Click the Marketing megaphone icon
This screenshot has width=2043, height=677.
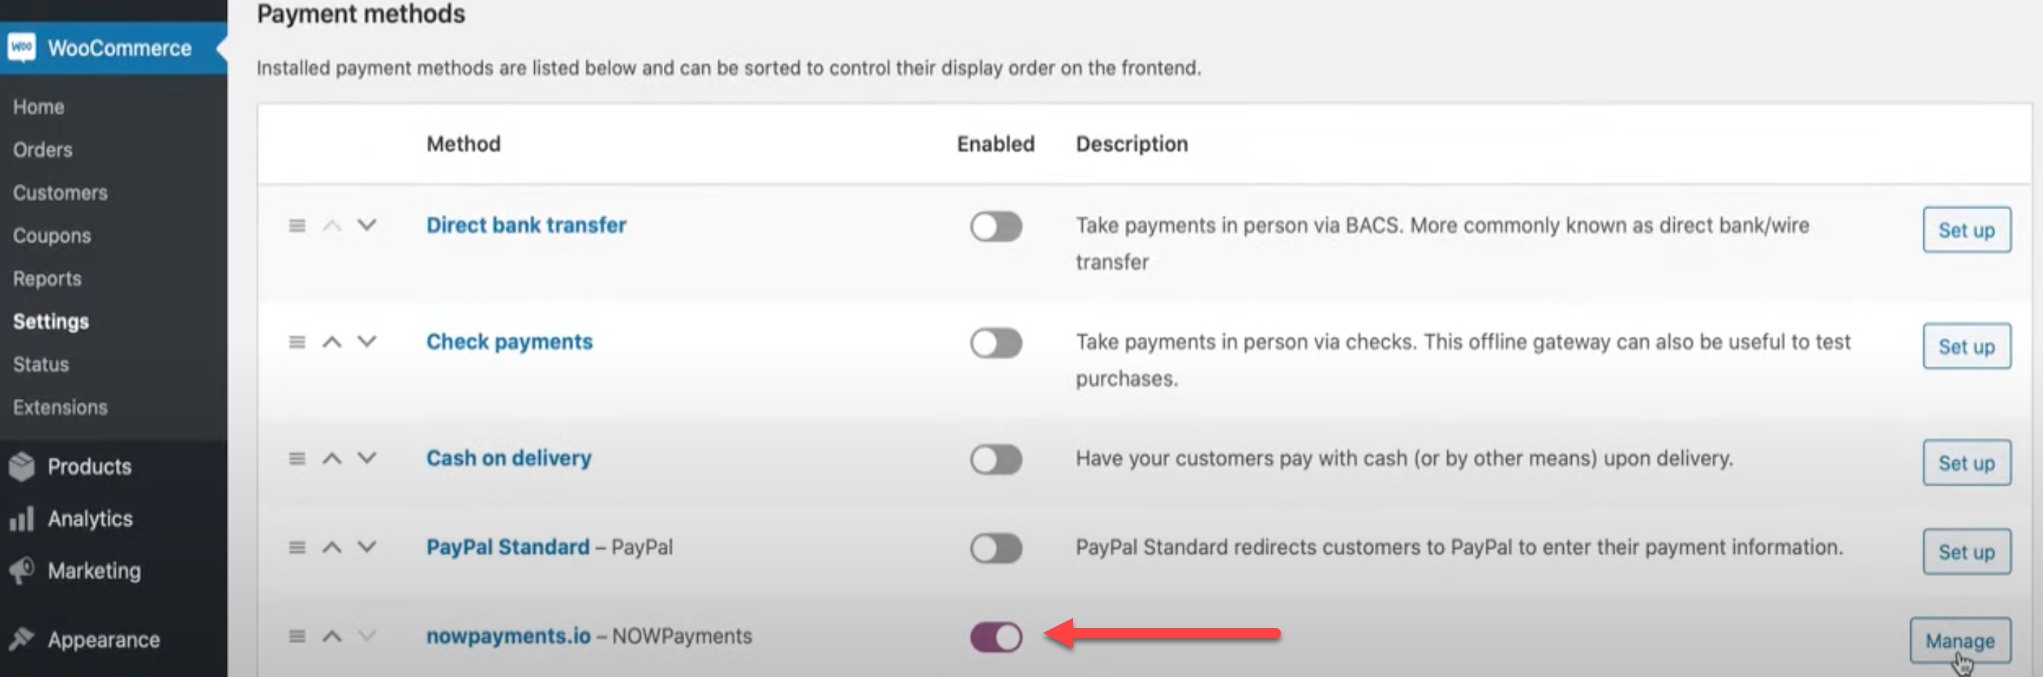pos(21,571)
